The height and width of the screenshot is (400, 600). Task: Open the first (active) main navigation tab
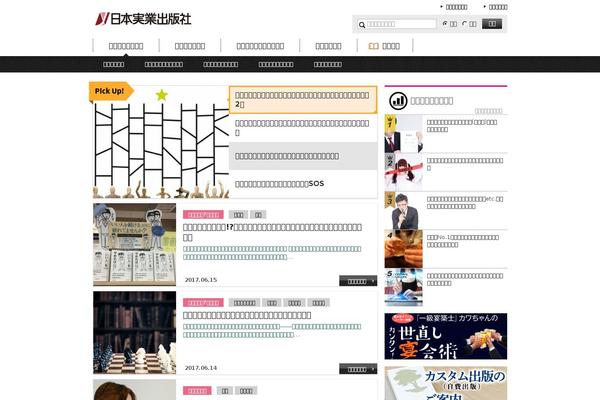coord(126,46)
